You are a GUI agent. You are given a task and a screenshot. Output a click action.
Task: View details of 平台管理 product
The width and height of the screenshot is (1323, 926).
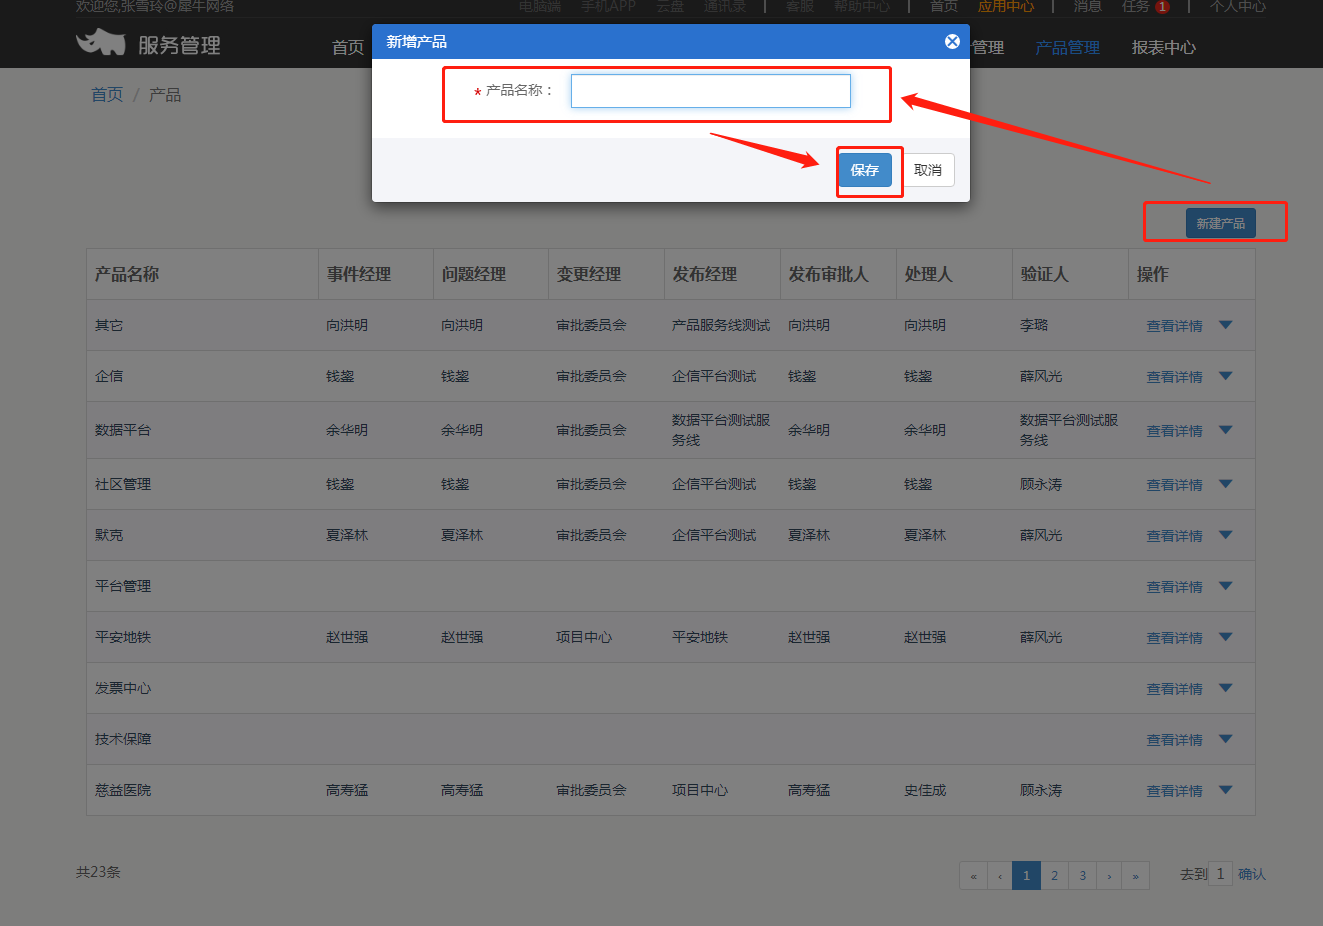point(1174,587)
